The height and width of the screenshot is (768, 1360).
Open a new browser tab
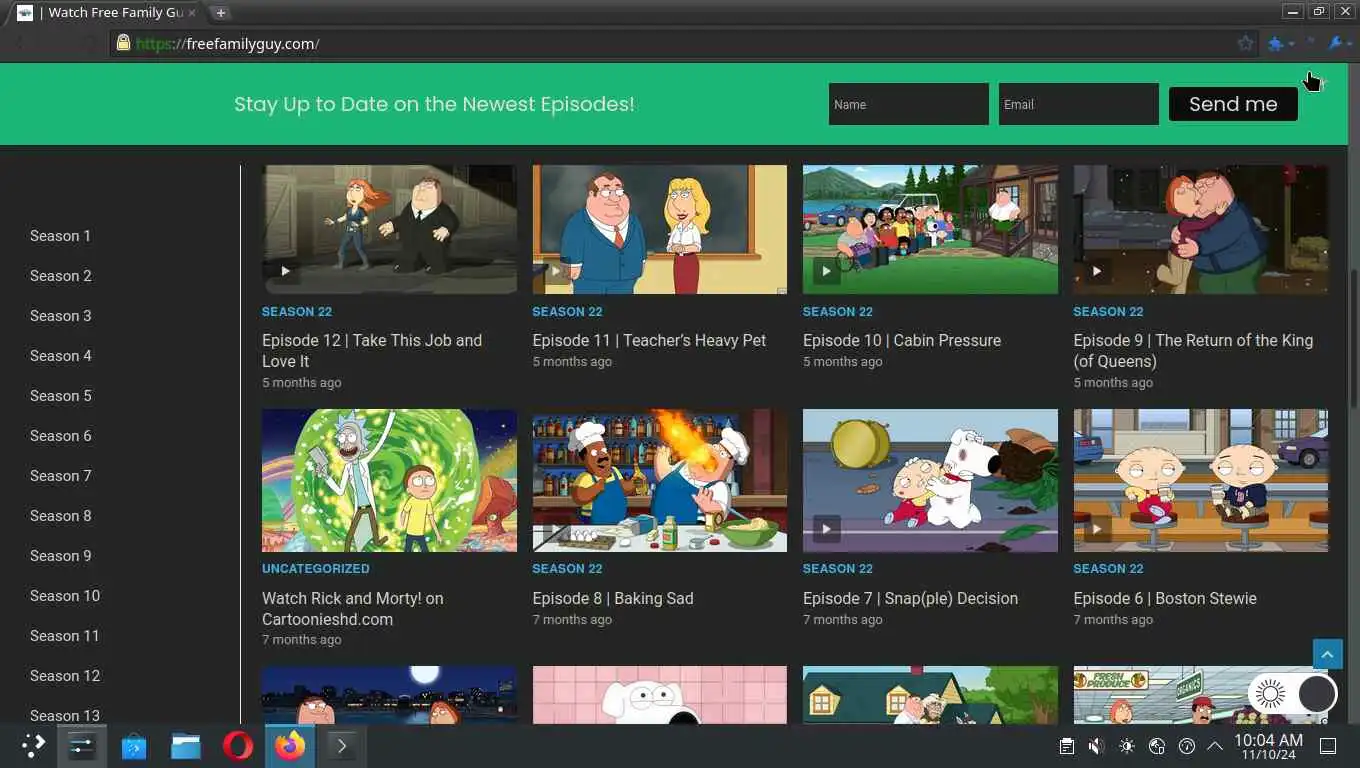pos(221,13)
